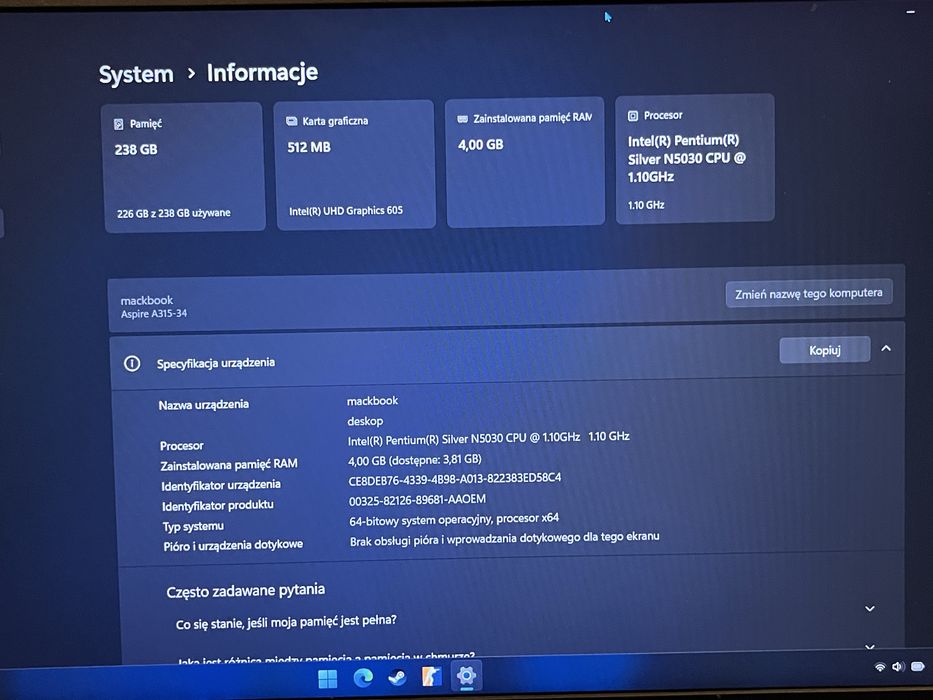This screenshot has height=700, width=933.
Task: Click the 'Zainstalowana pamięć RAM' spec label
Action: click(x=228, y=465)
